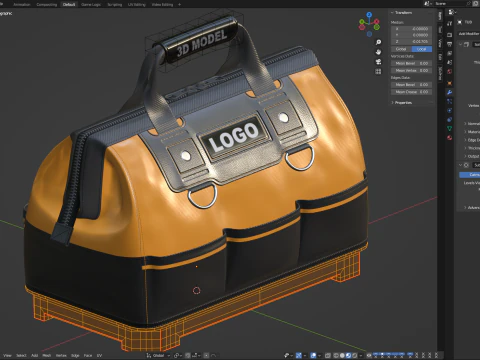Screen dimensions: 480x360
Task: Click the green Y axis on gizmo
Action: (x=361, y=22)
